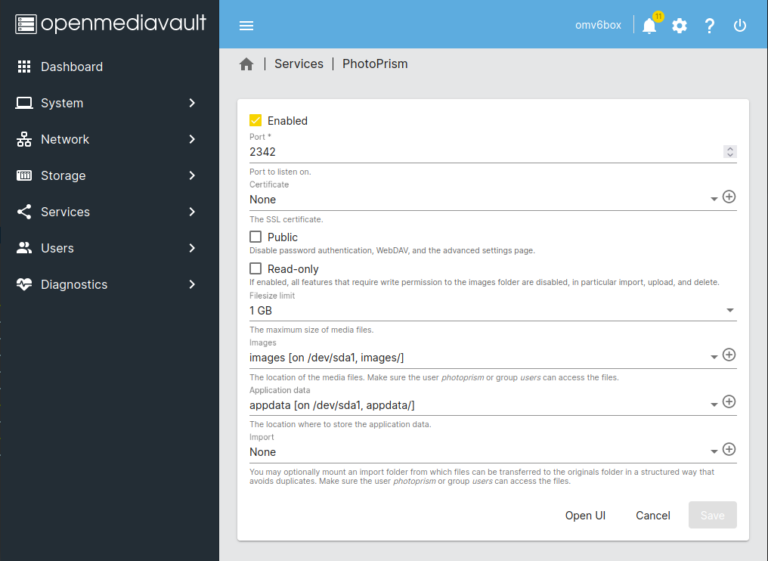Uncheck the Enabled checkbox

tap(256, 121)
